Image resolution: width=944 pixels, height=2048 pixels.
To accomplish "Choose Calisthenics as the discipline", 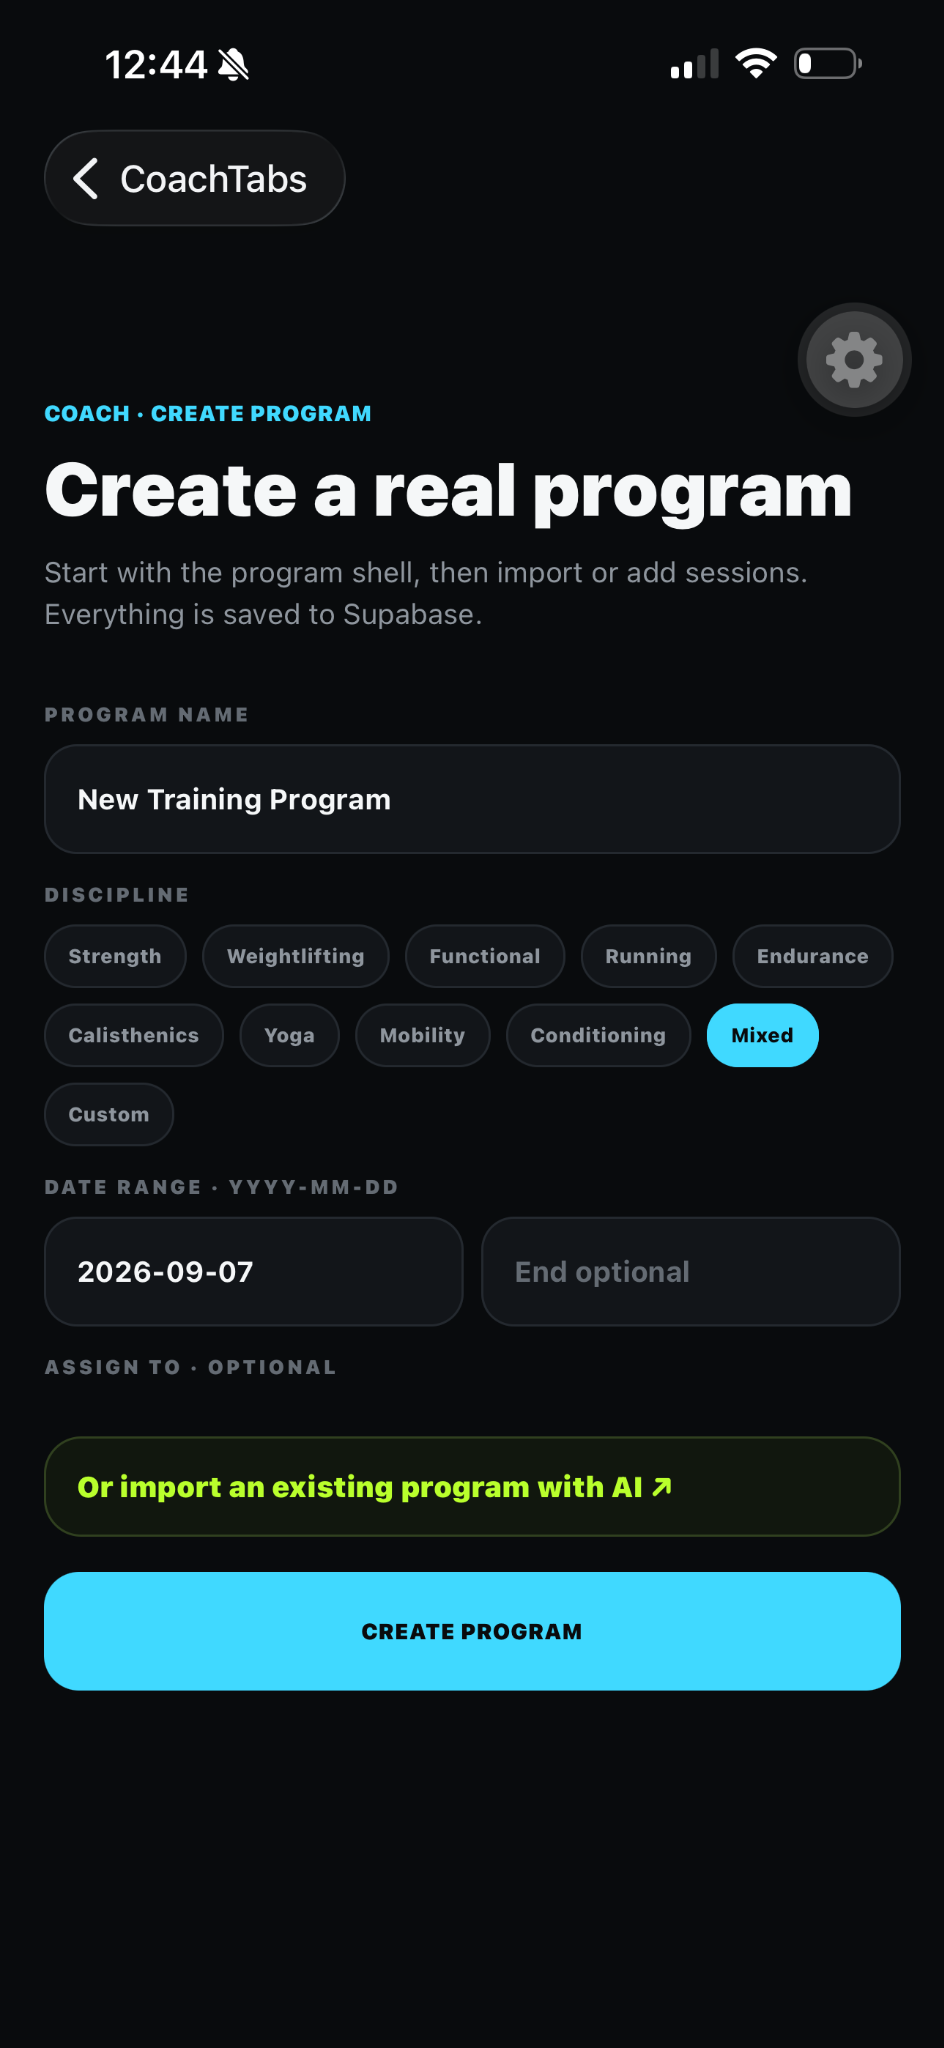I will coord(134,1035).
